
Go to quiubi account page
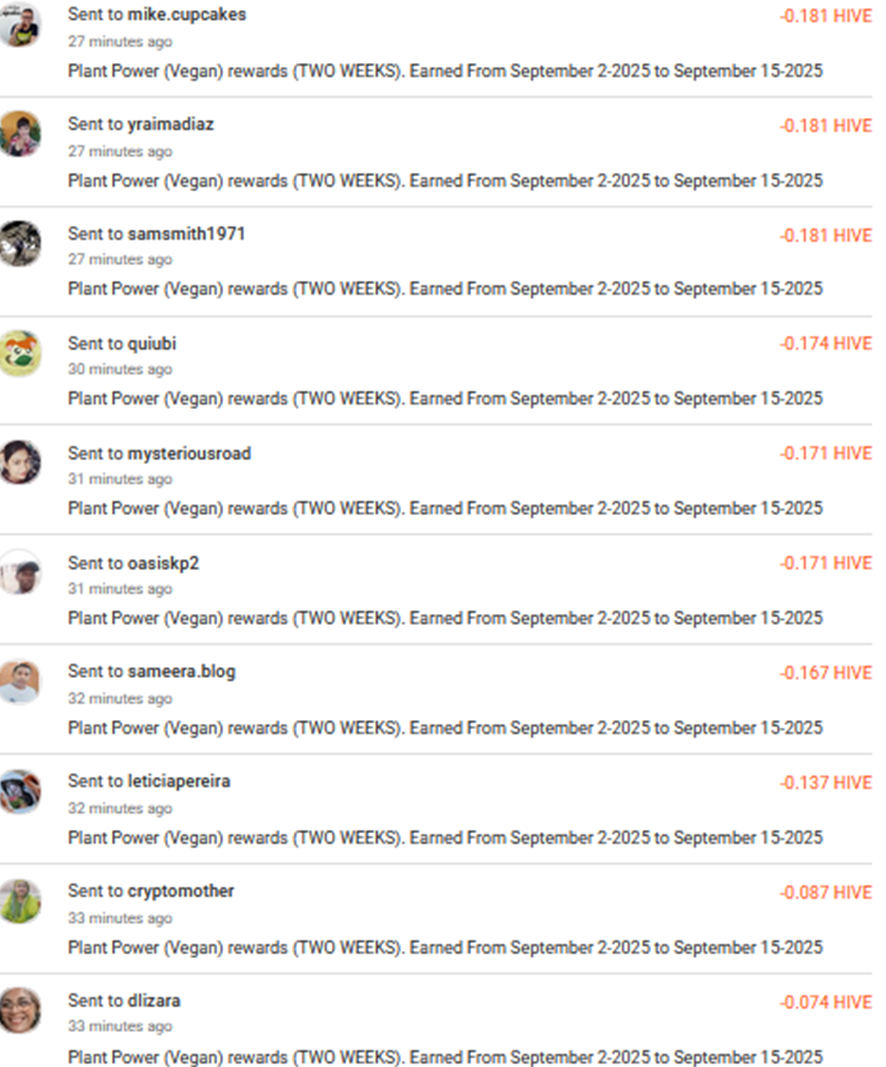pos(152,343)
